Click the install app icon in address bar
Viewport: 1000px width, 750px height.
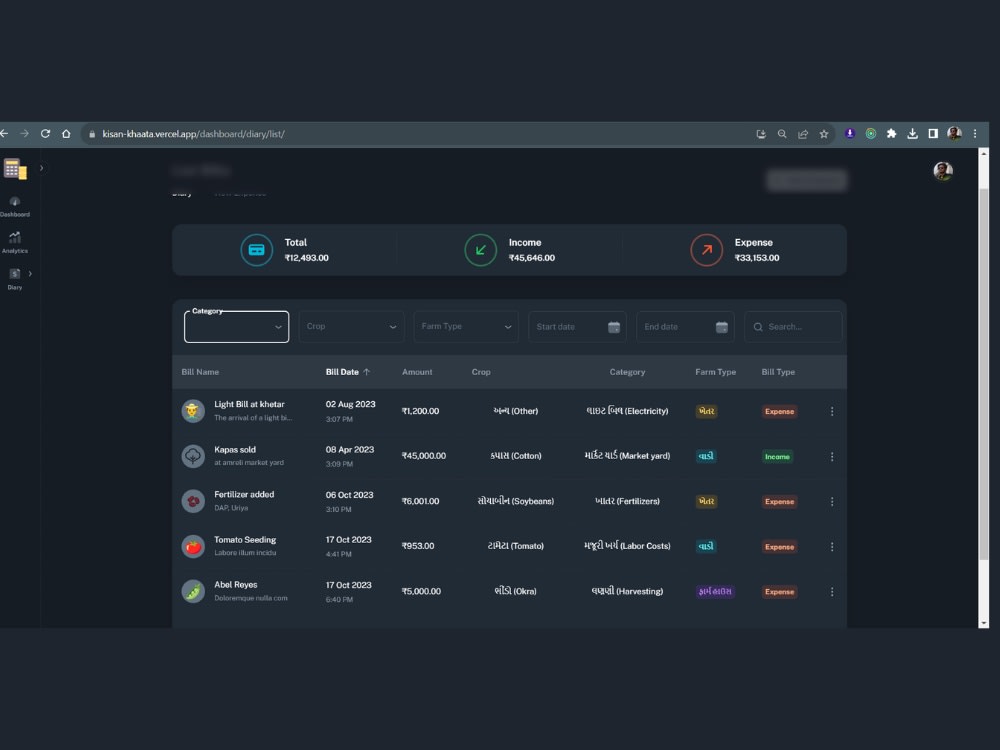click(761, 134)
